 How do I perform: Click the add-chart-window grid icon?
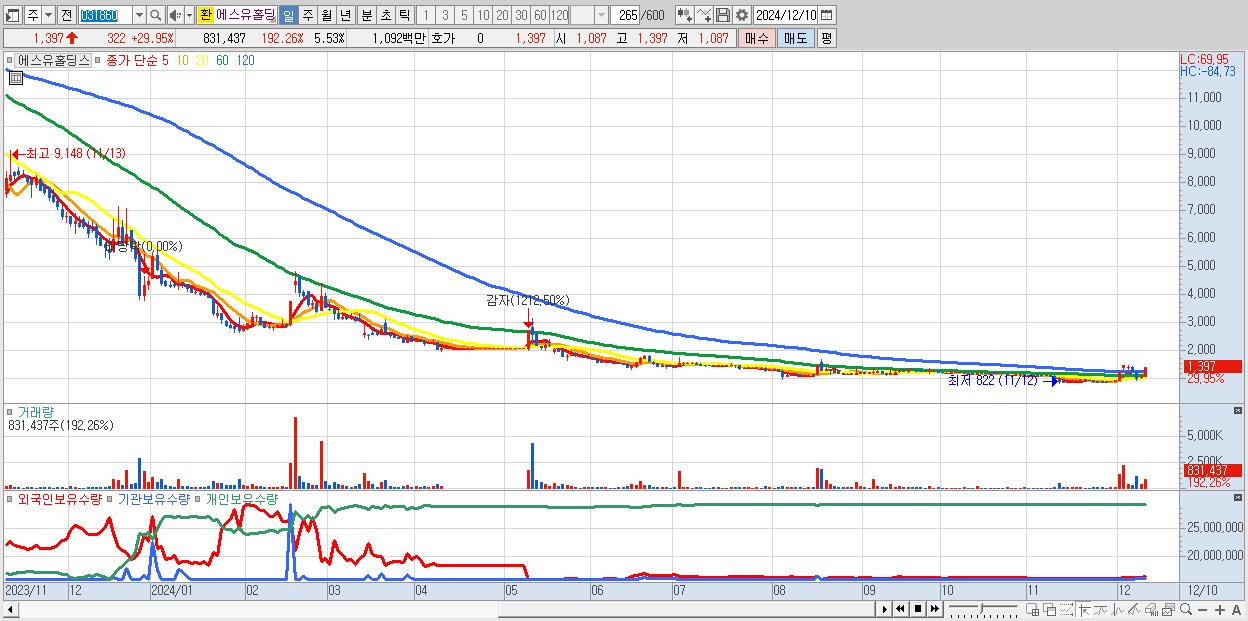pos(1032,609)
